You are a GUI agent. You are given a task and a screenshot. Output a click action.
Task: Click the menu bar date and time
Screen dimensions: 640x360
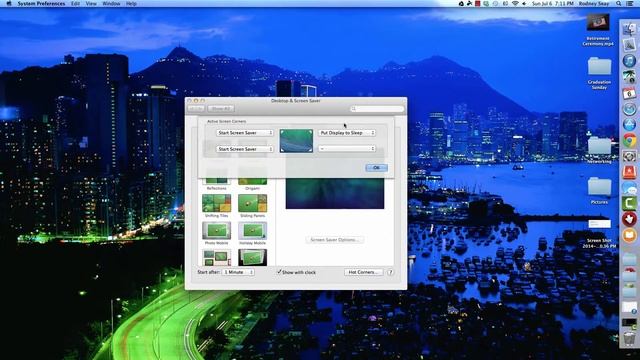click(x=553, y=4)
